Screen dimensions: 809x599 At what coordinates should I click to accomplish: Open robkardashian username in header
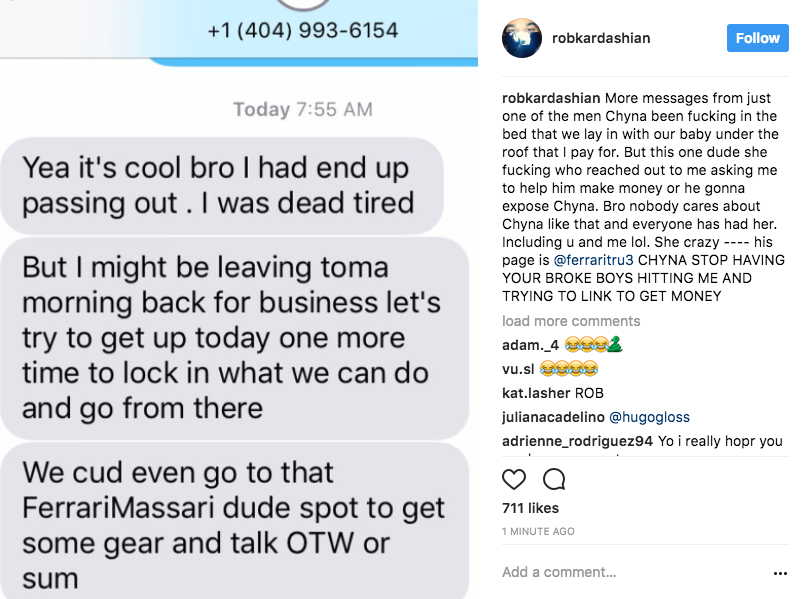(x=601, y=38)
